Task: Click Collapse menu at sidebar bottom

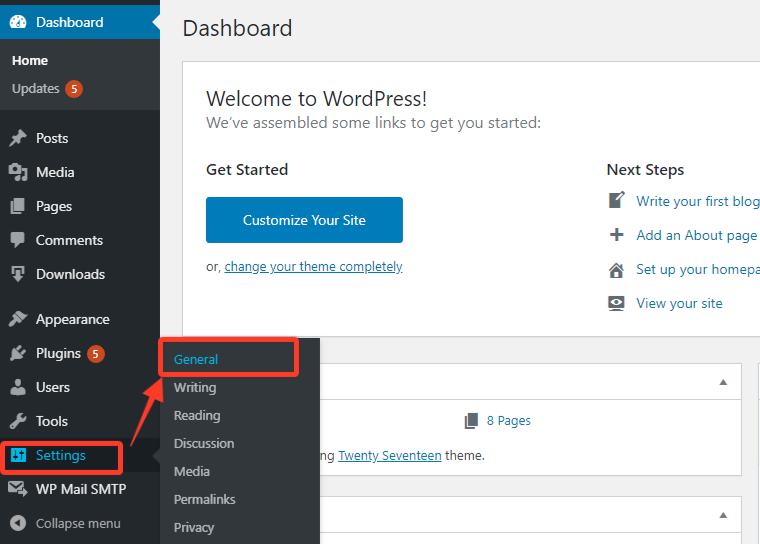Action: (80, 523)
